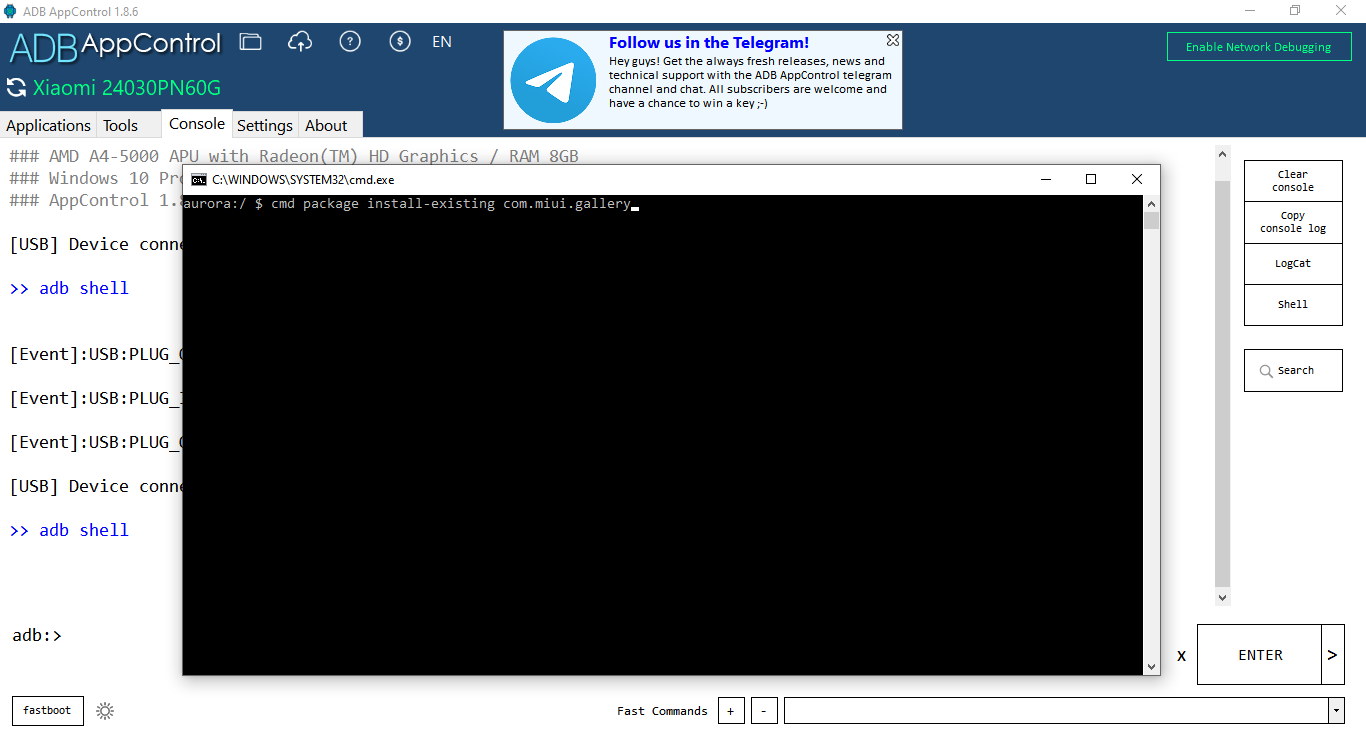
Task: Remove a fast command with minus button
Action: coord(763,711)
